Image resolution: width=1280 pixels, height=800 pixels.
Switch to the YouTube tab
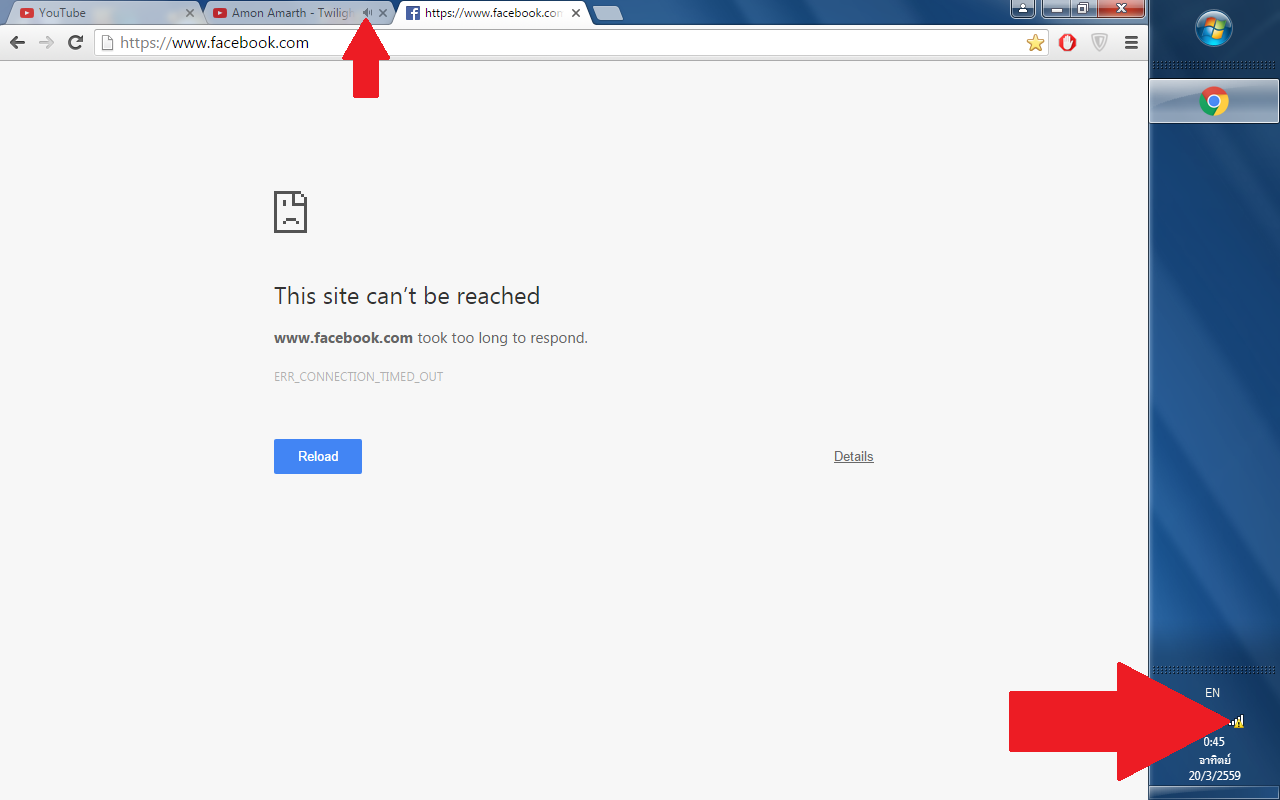105,13
